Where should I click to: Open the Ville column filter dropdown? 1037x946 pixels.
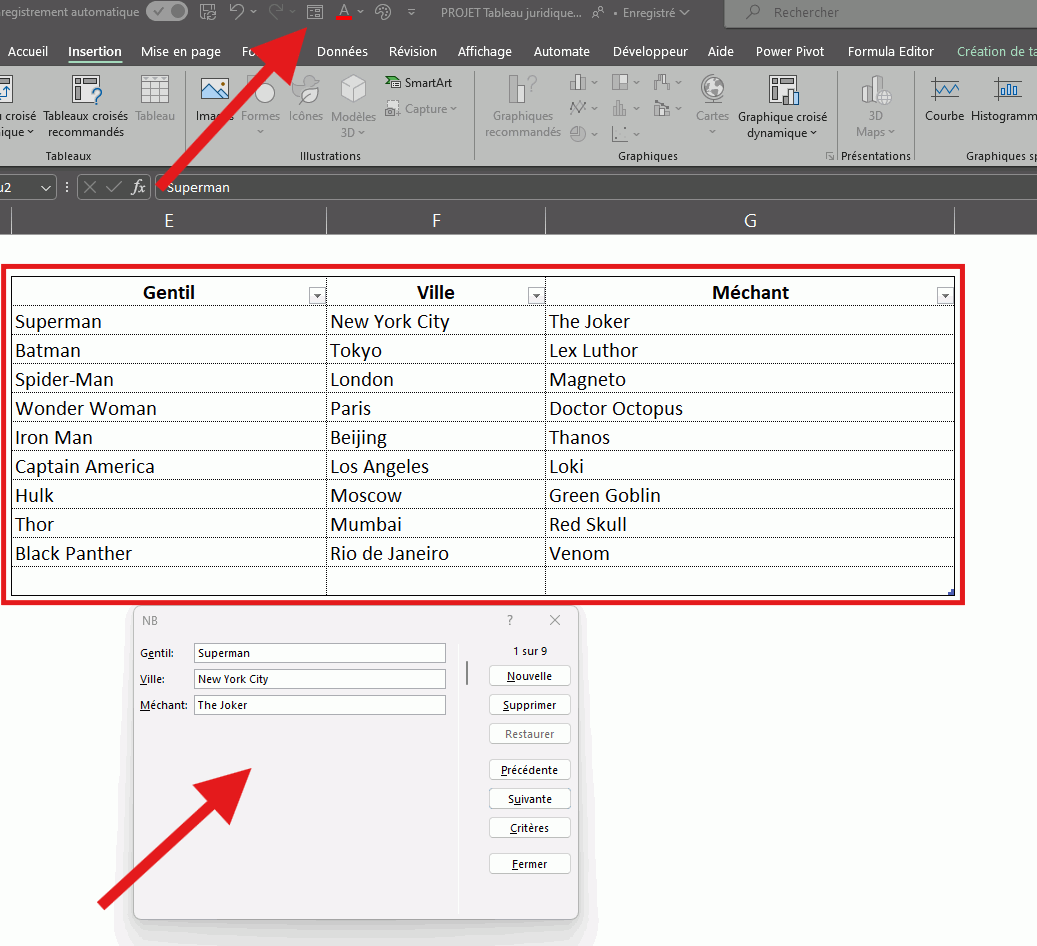coord(536,296)
